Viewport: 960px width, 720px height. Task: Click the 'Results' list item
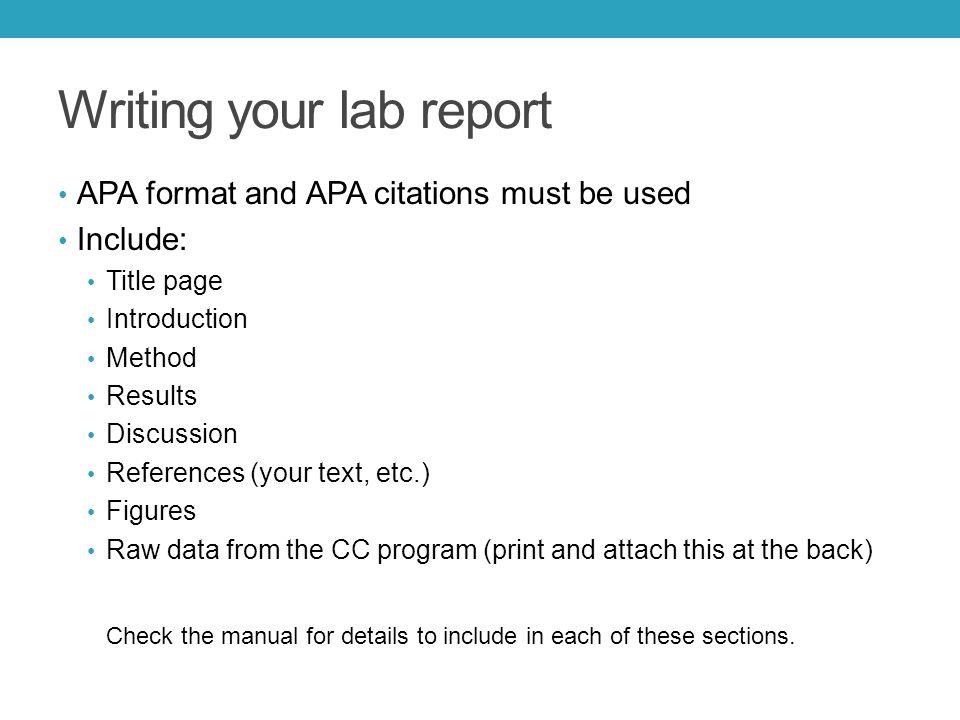pos(151,396)
